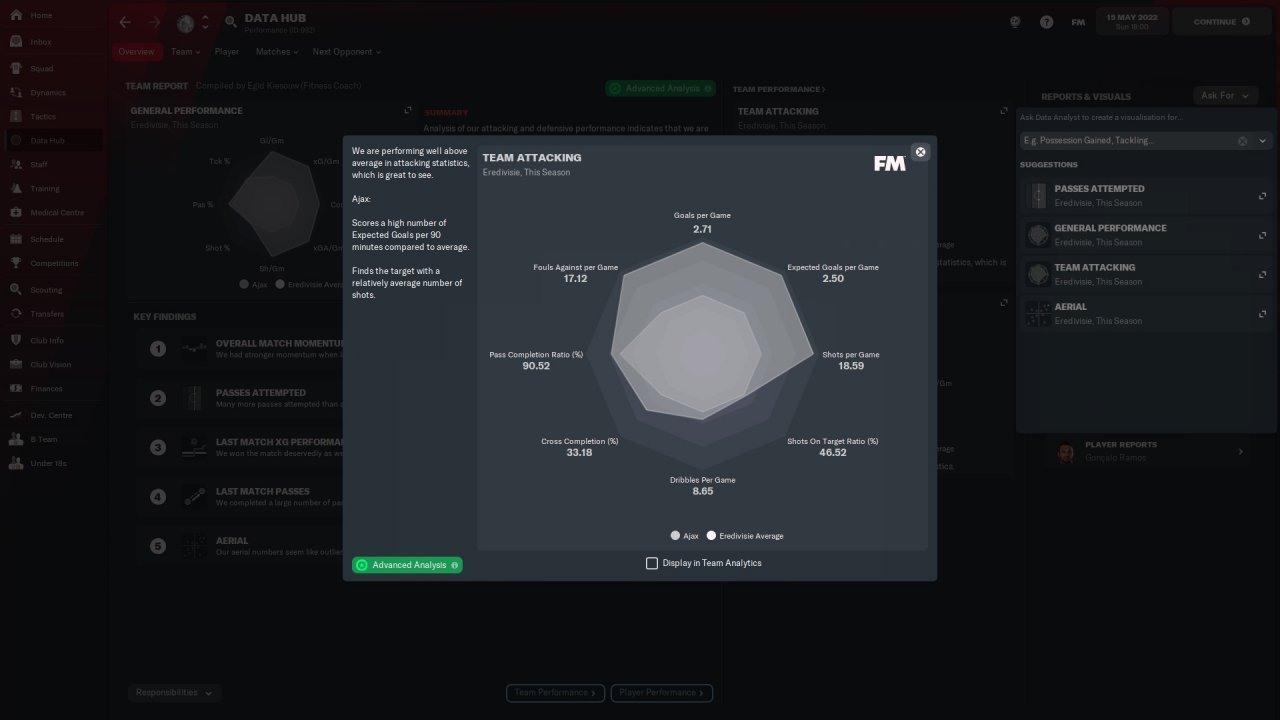Close the Team Attacking popup
1280x720 pixels.
click(x=921, y=152)
